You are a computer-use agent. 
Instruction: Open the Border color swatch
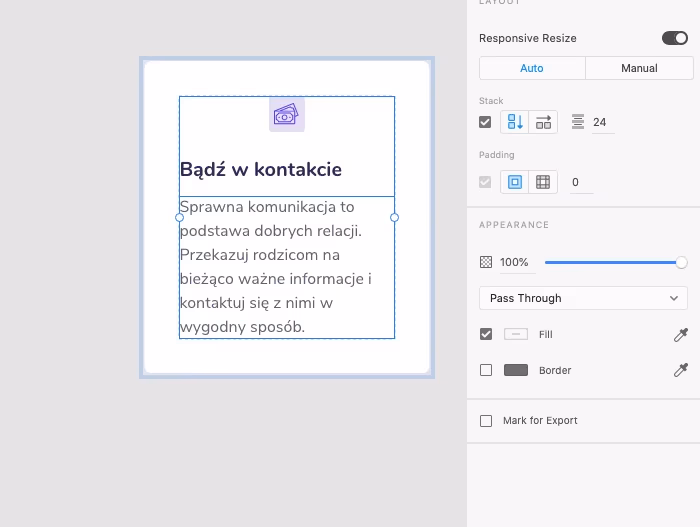(516, 370)
